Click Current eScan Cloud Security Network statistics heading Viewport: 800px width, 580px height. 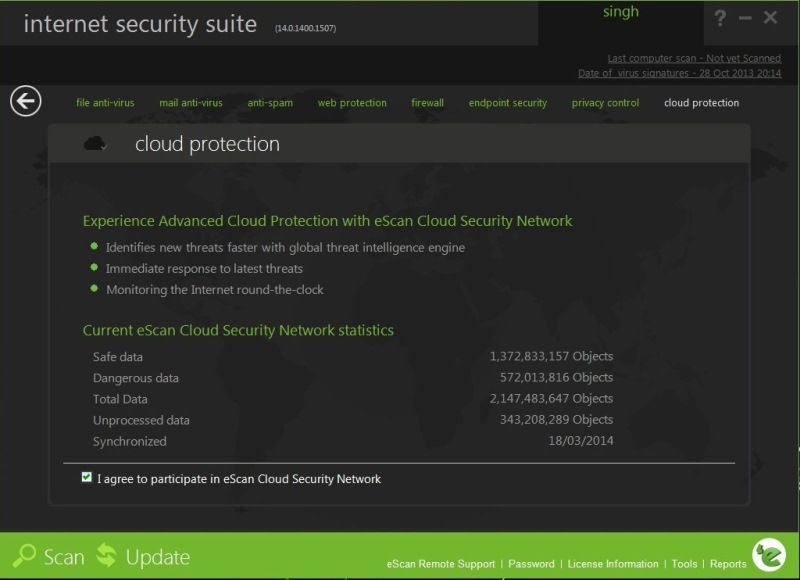[x=238, y=330]
